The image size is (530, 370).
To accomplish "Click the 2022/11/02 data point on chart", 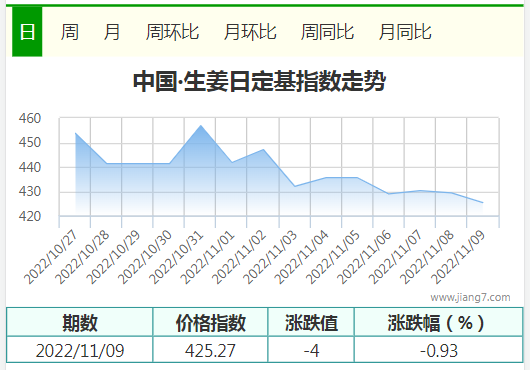I will [263, 149].
